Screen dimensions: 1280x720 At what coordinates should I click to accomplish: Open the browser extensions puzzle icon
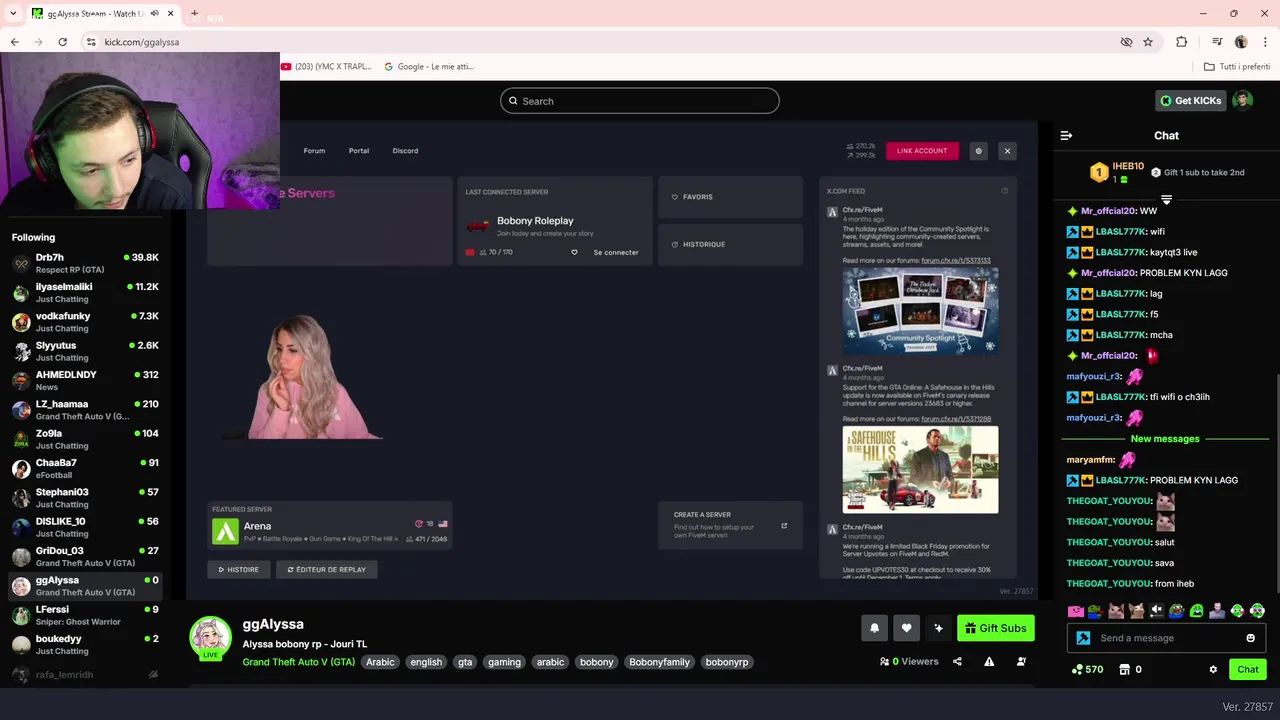pyautogui.click(x=1182, y=42)
